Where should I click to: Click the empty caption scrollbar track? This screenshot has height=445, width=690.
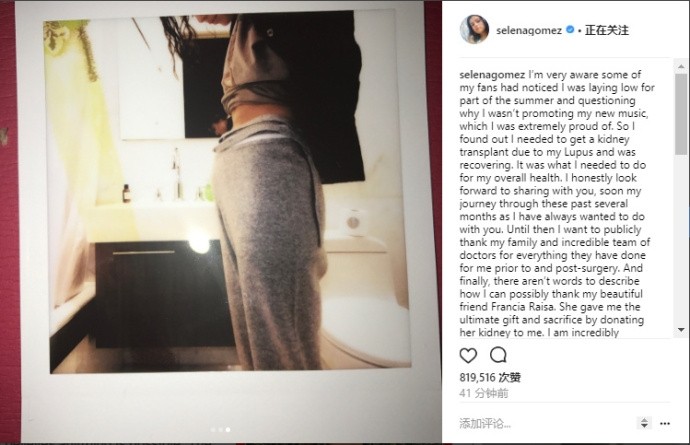[681, 240]
